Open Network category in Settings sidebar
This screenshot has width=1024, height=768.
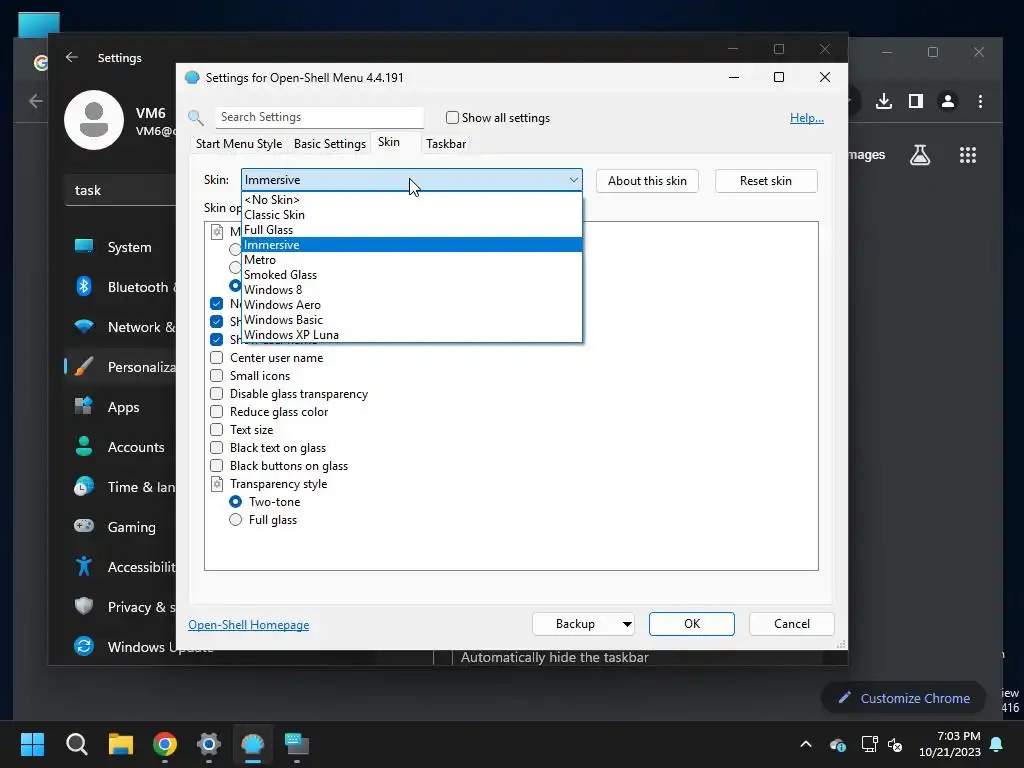120,327
